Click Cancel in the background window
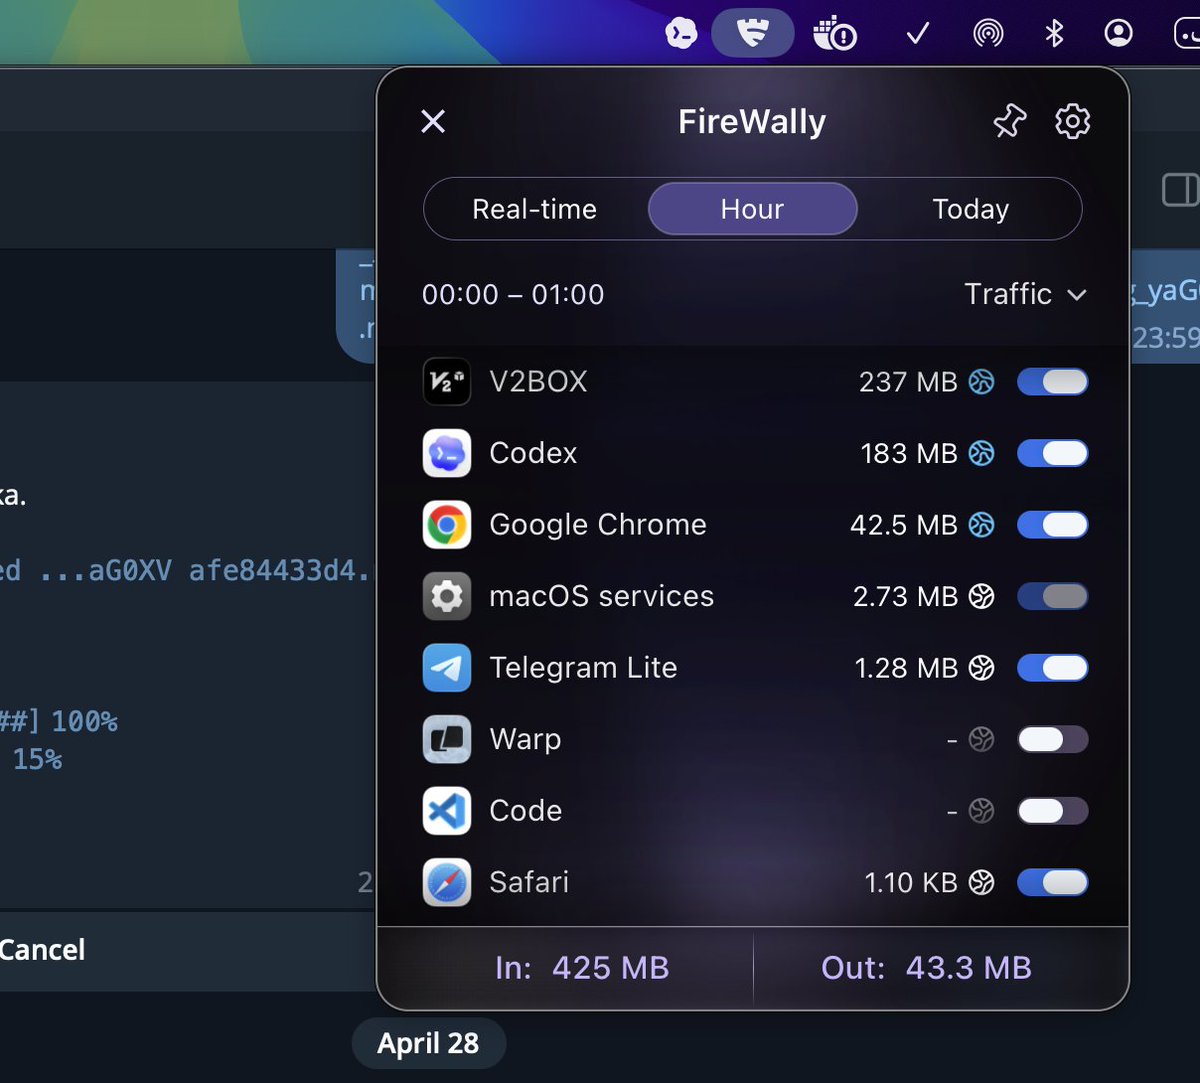This screenshot has width=1200, height=1083. [x=42, y=950]
